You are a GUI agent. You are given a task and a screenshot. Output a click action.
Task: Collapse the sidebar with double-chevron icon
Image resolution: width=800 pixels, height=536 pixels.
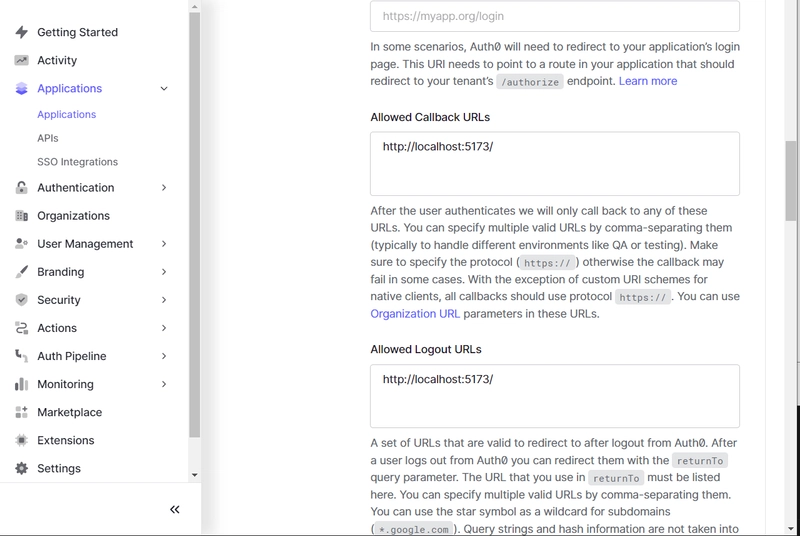pos(174,509)
